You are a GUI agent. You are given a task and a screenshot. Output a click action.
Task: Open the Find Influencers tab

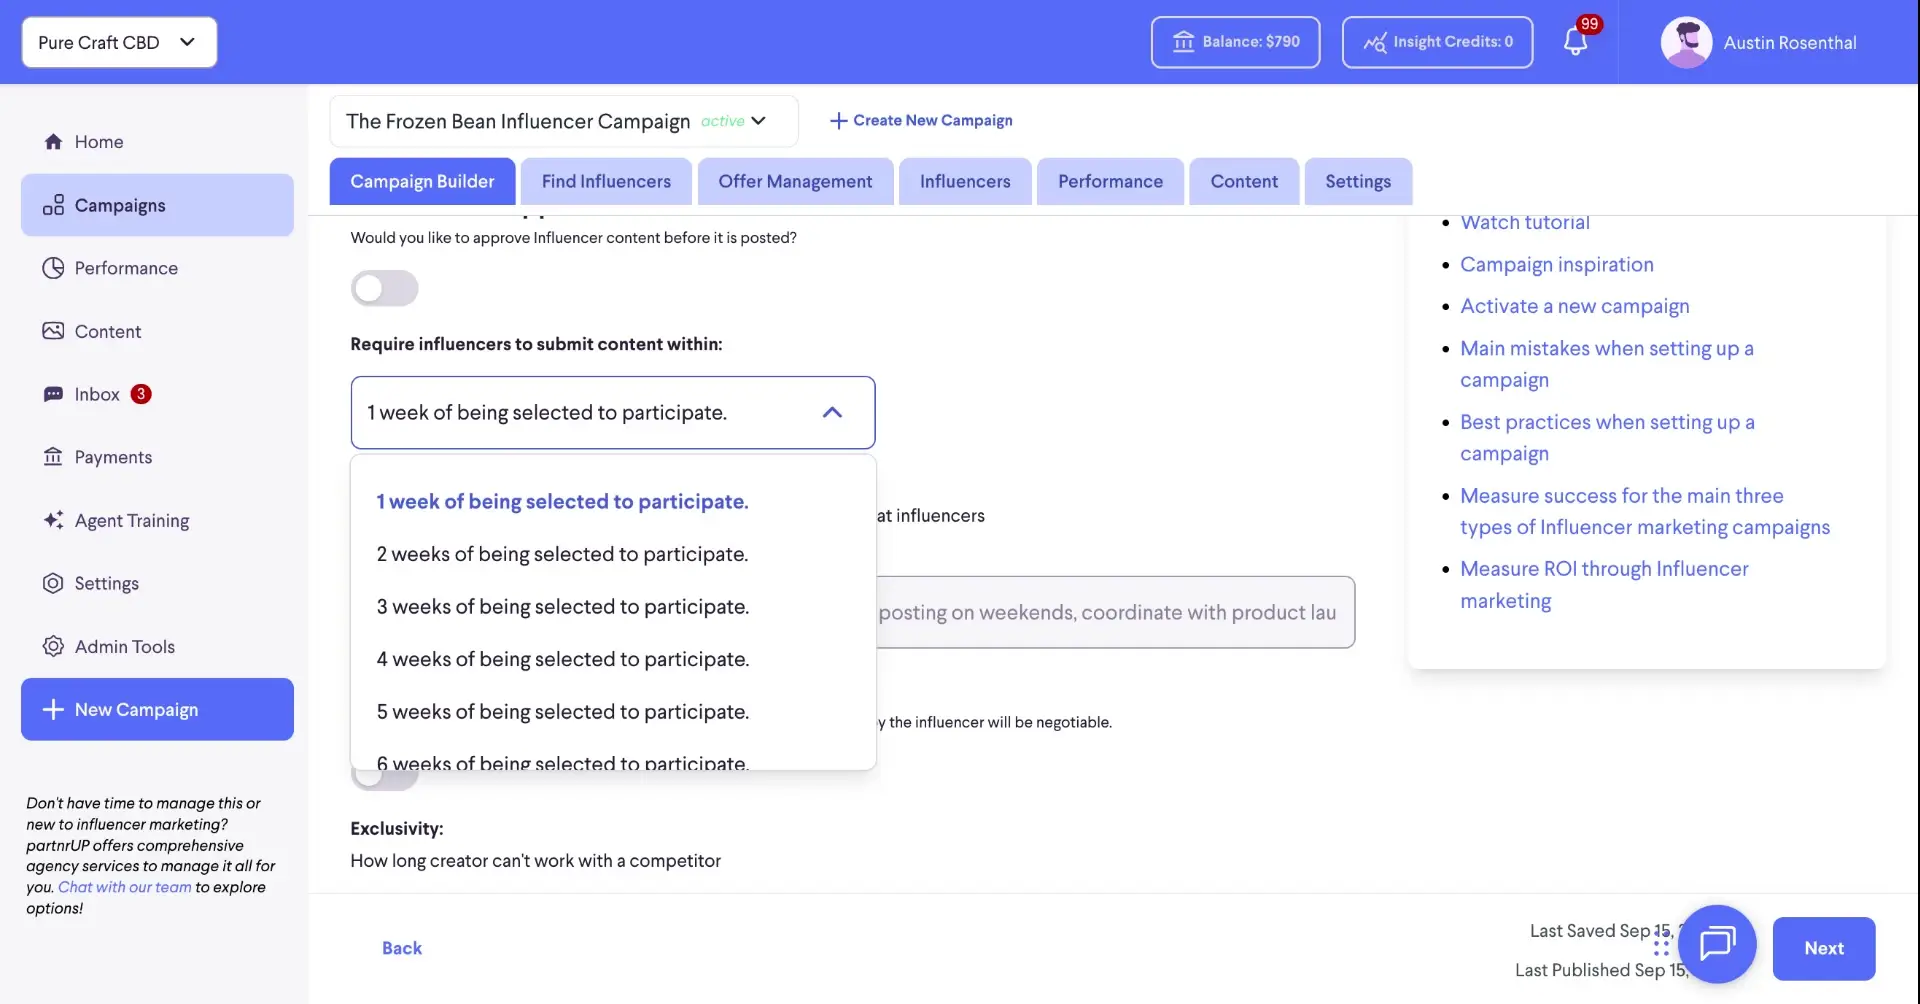[x=605, y=181]
